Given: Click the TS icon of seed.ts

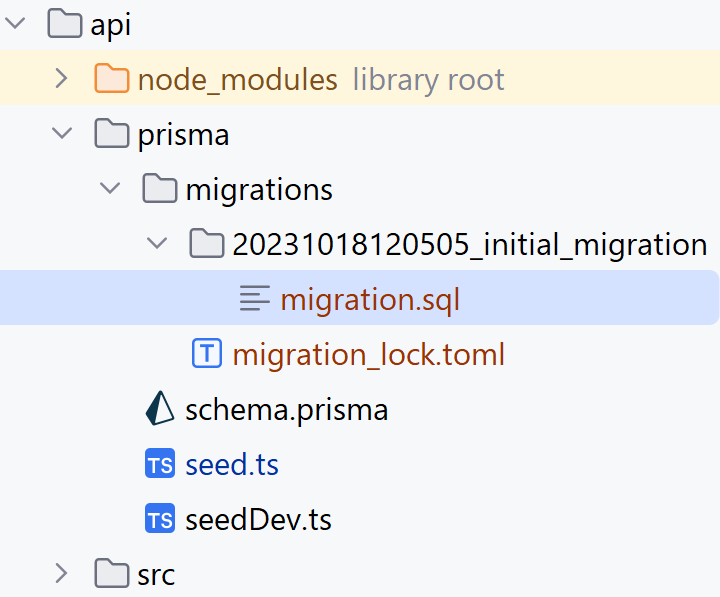Looking at the screenshot, I should 160,463.
